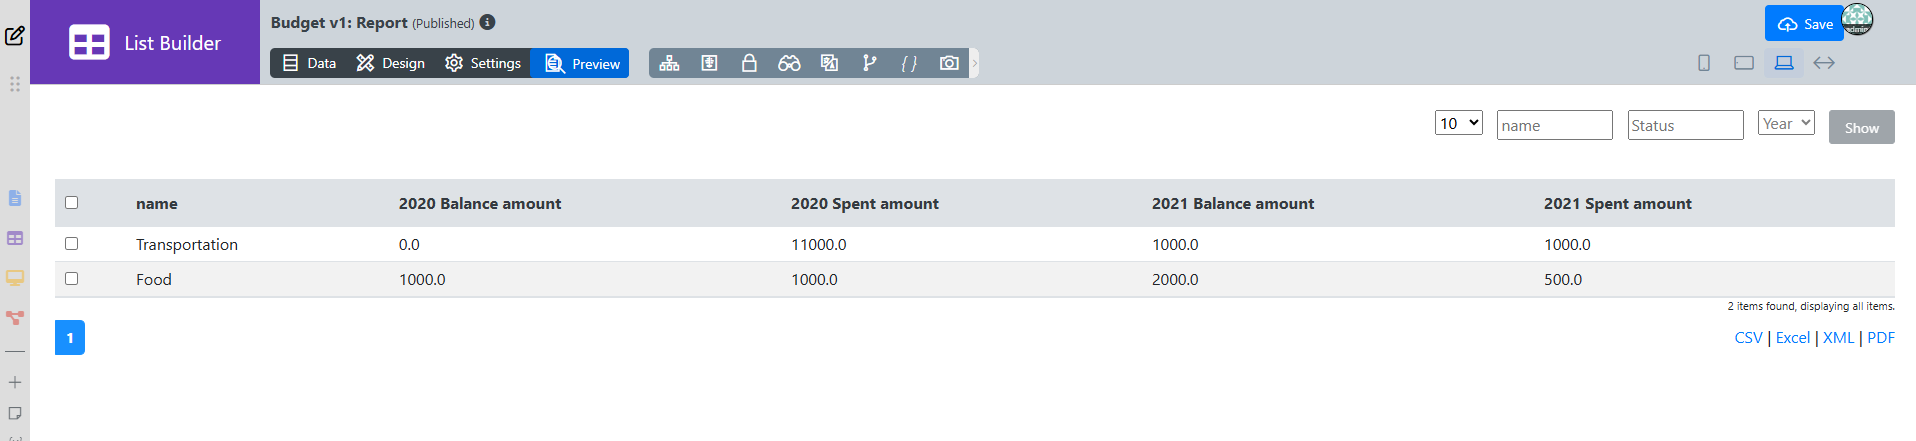
Task: Export list via Excel link
Action: pos(1792,338)
